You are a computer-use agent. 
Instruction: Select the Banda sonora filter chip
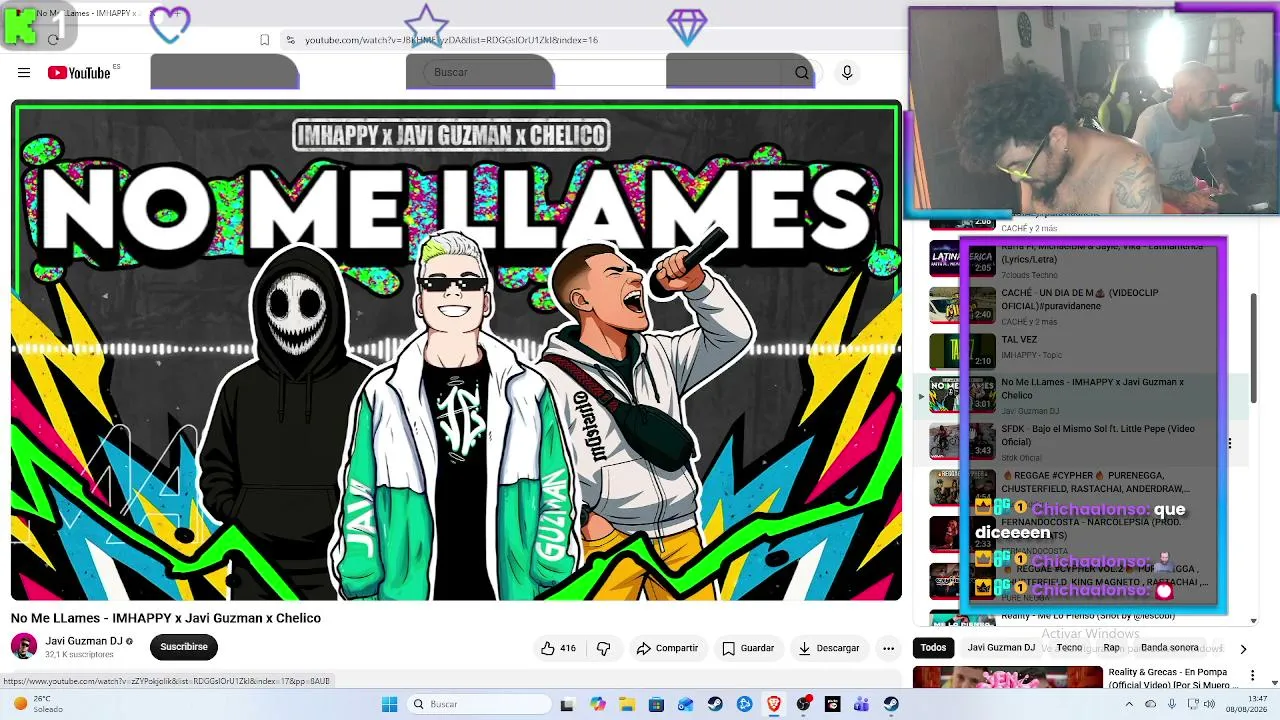pos(1169,648)
